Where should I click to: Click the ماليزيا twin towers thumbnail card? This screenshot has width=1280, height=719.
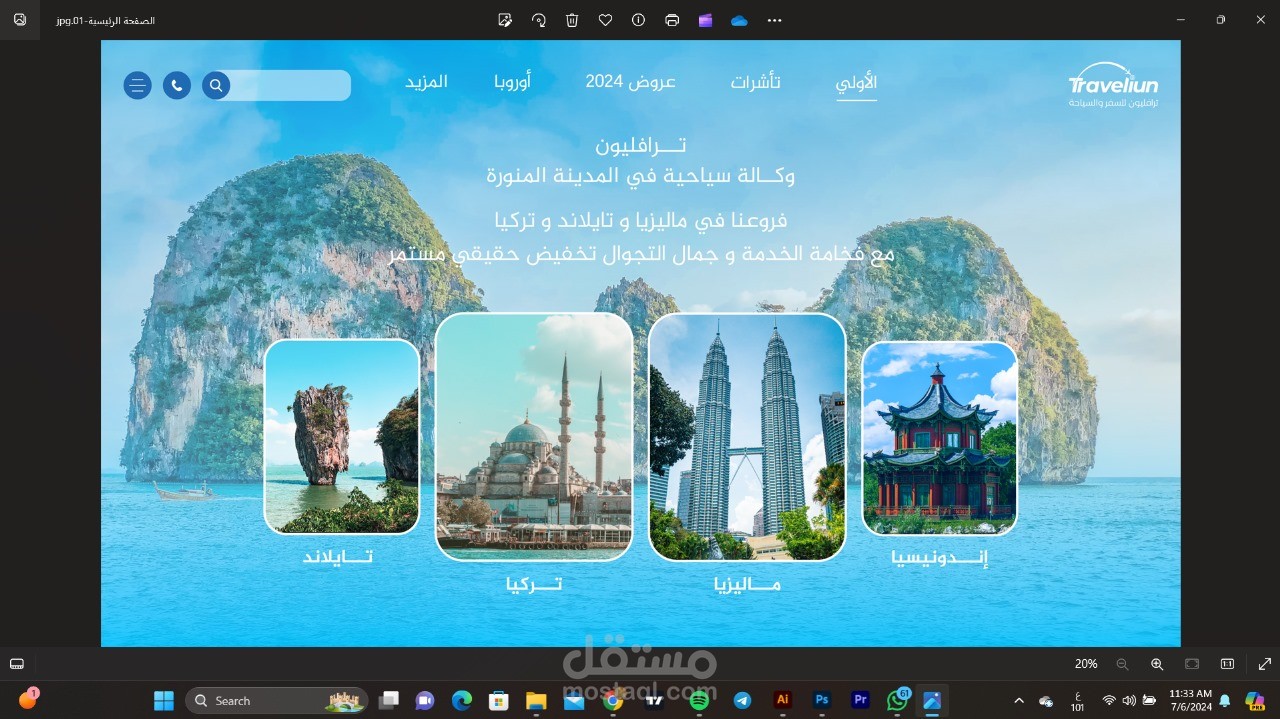tap(747, 437)
